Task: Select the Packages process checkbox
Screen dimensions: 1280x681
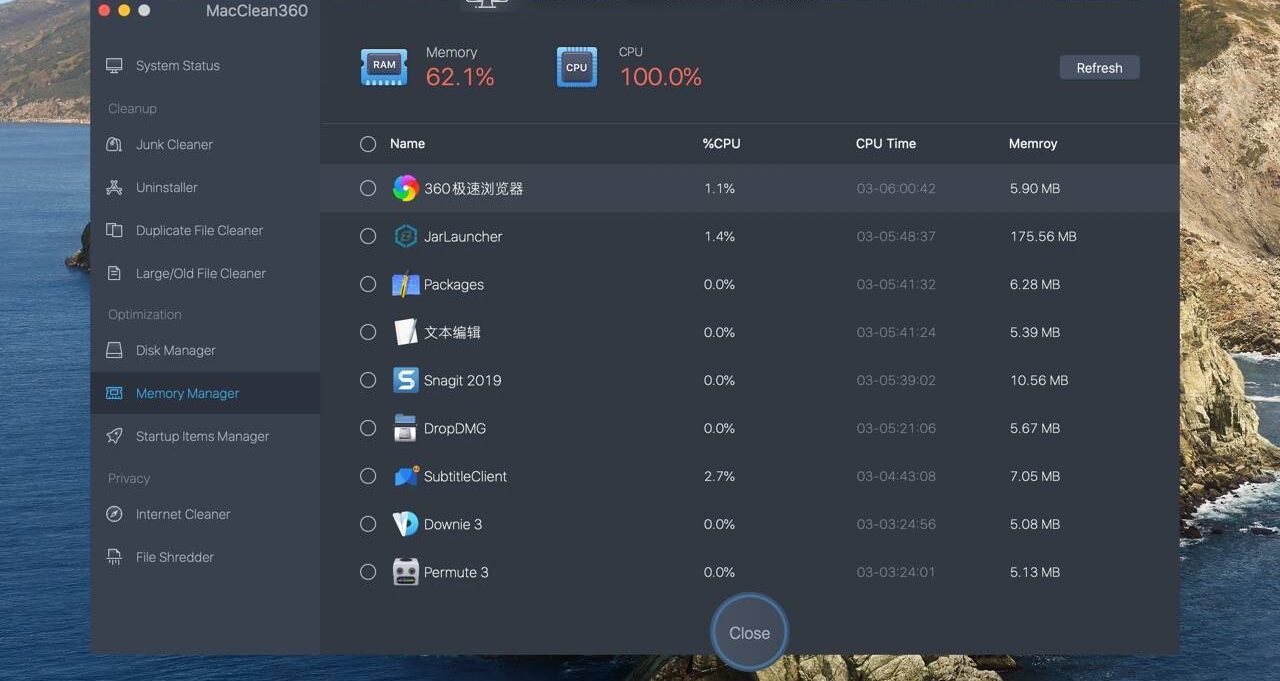Action: point(368,284)
